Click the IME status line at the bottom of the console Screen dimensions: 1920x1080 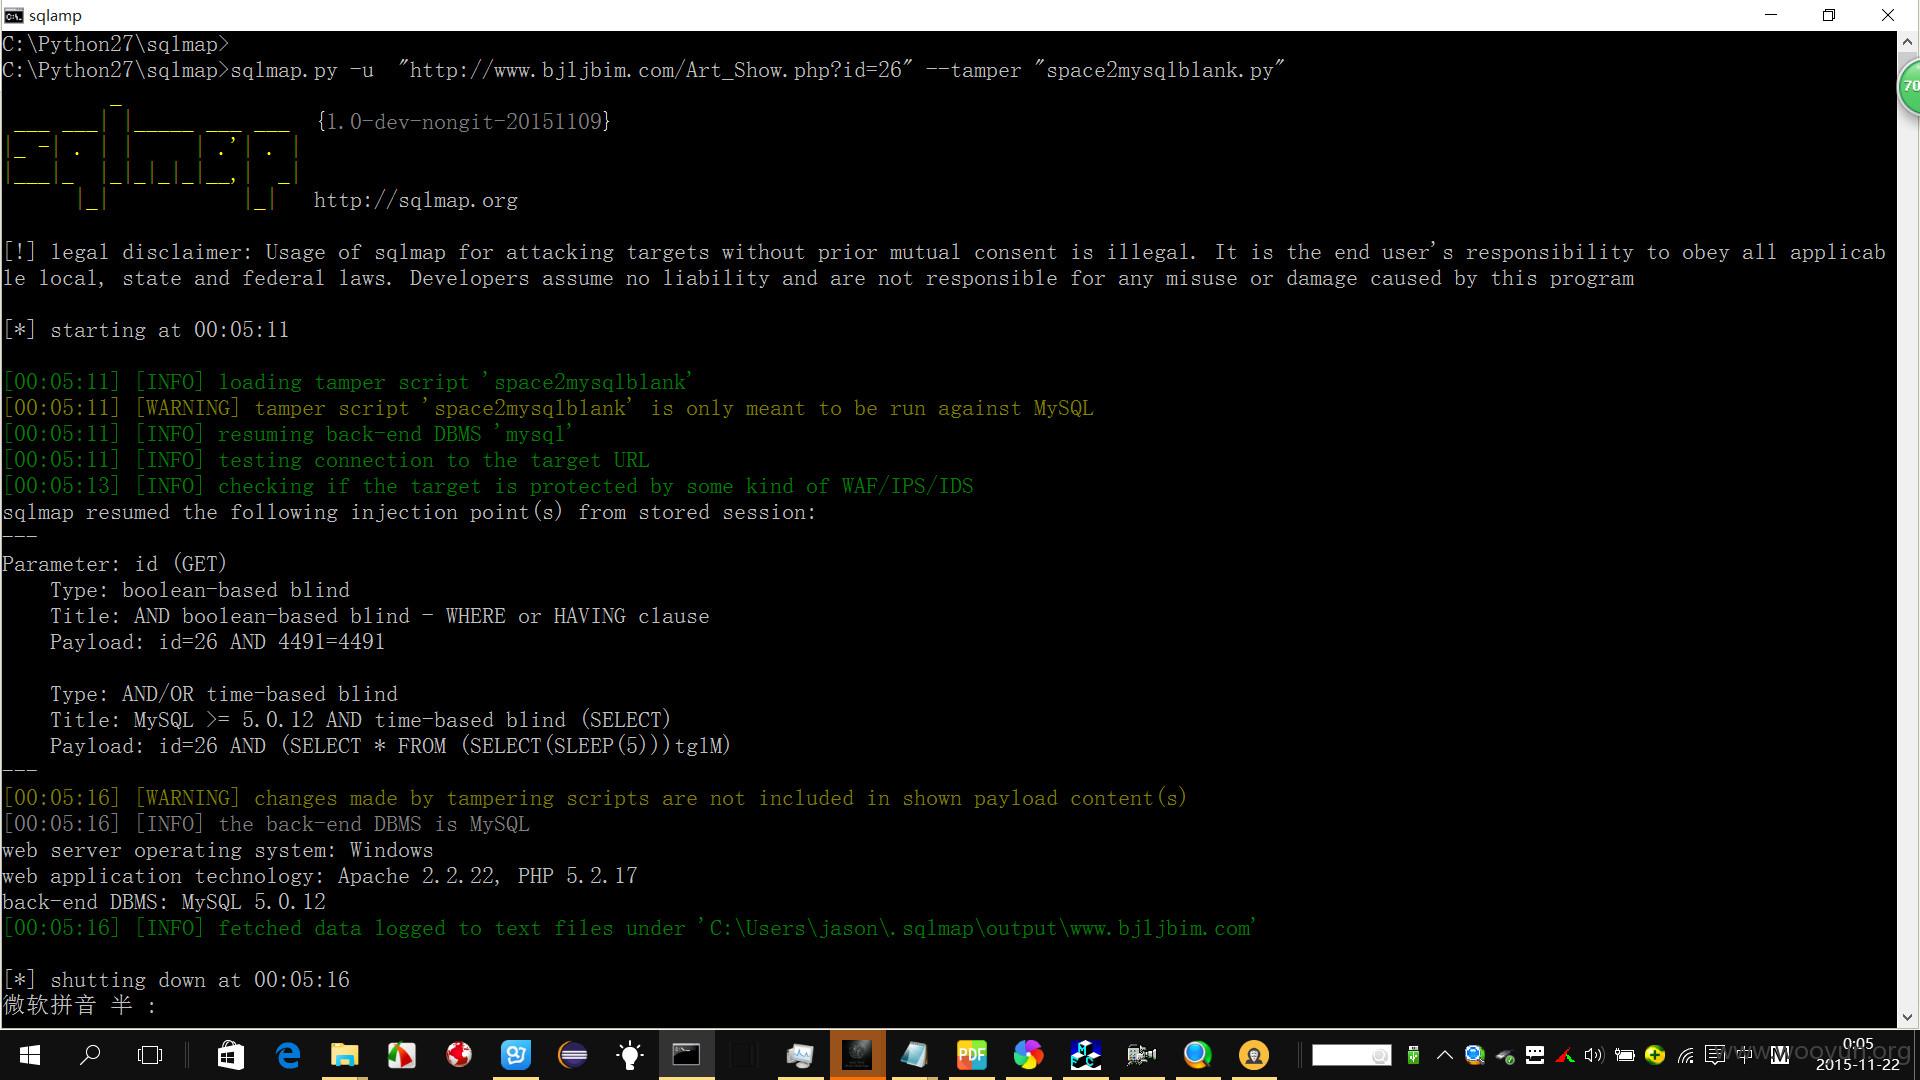click(80, 1005)
